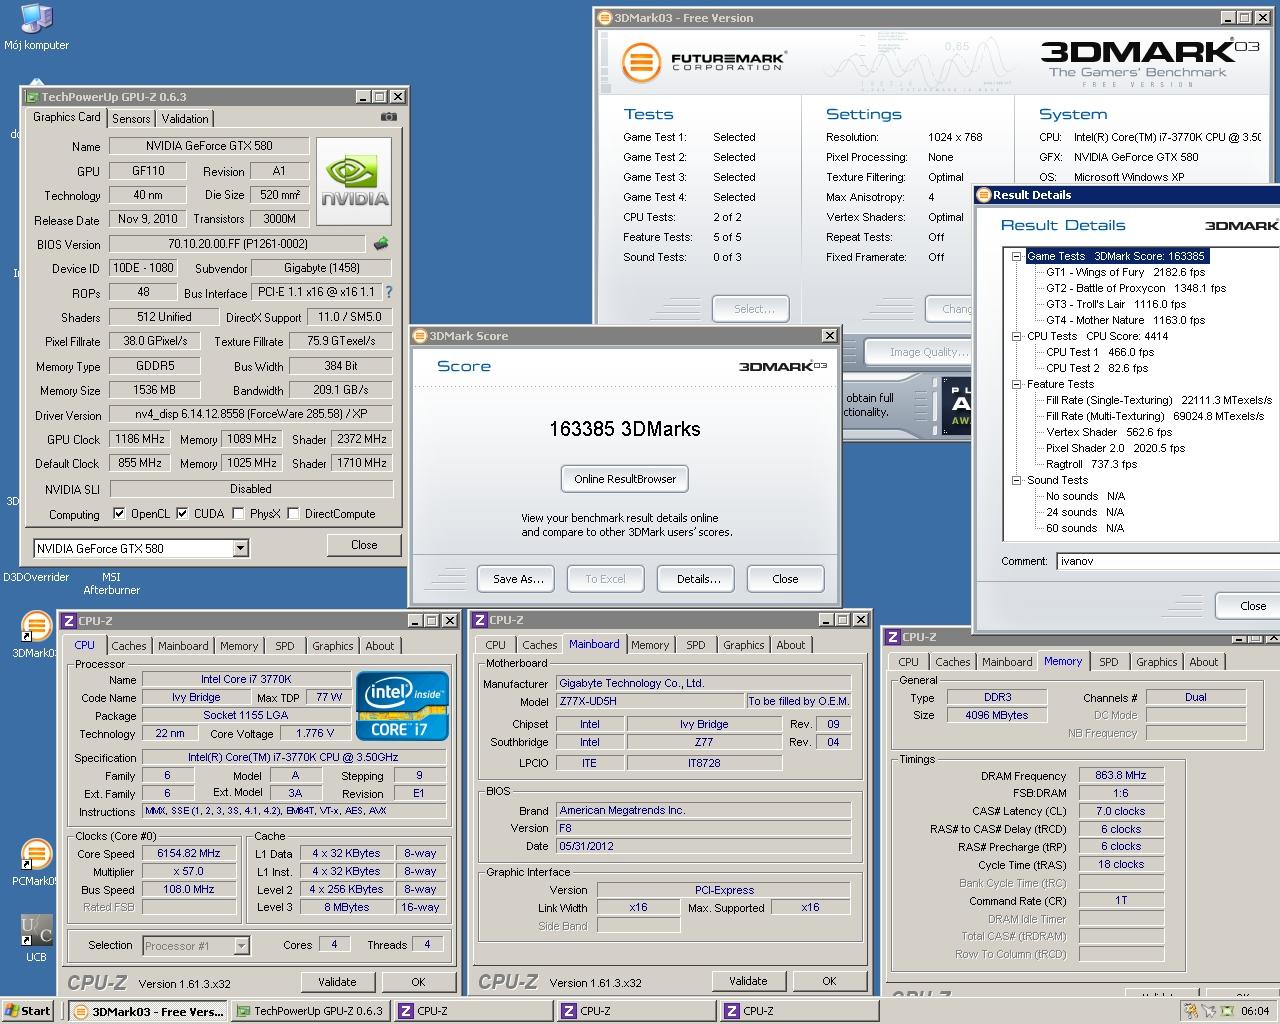
Task: Click the Futuremark Corporation logo
Action: [703, 62]
